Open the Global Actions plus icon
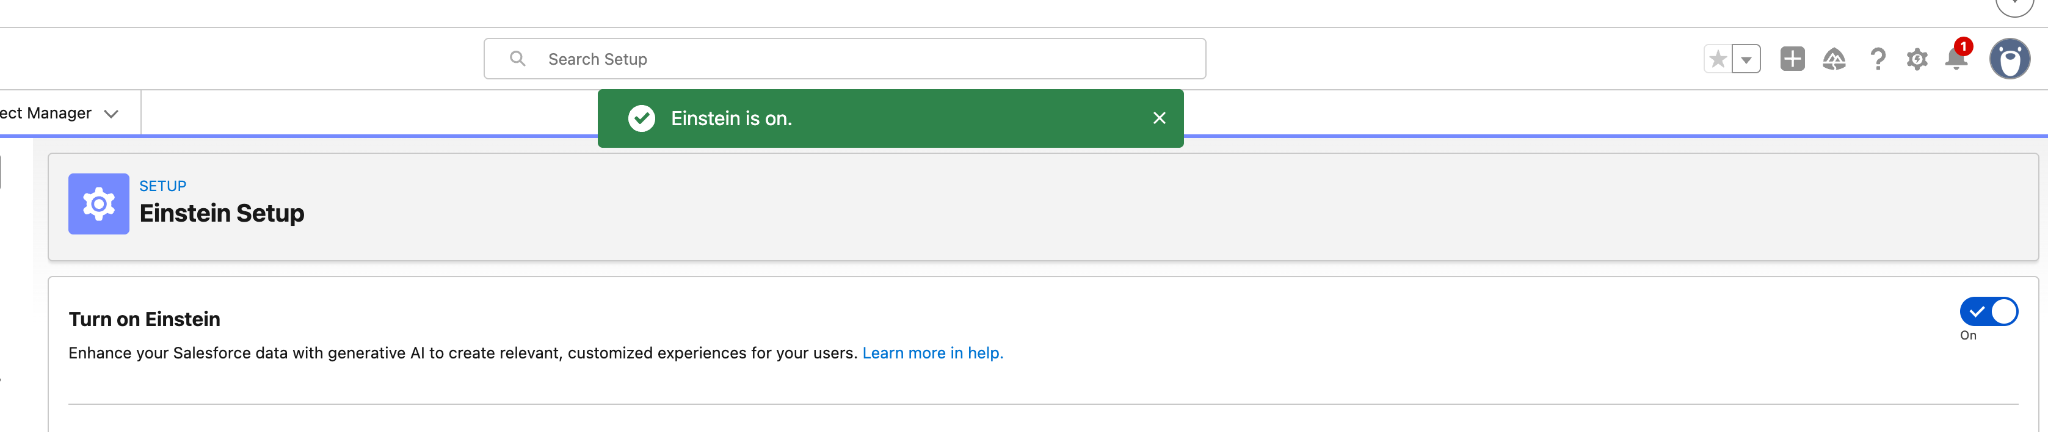The image size is (2048, 432). point(1793,59)
